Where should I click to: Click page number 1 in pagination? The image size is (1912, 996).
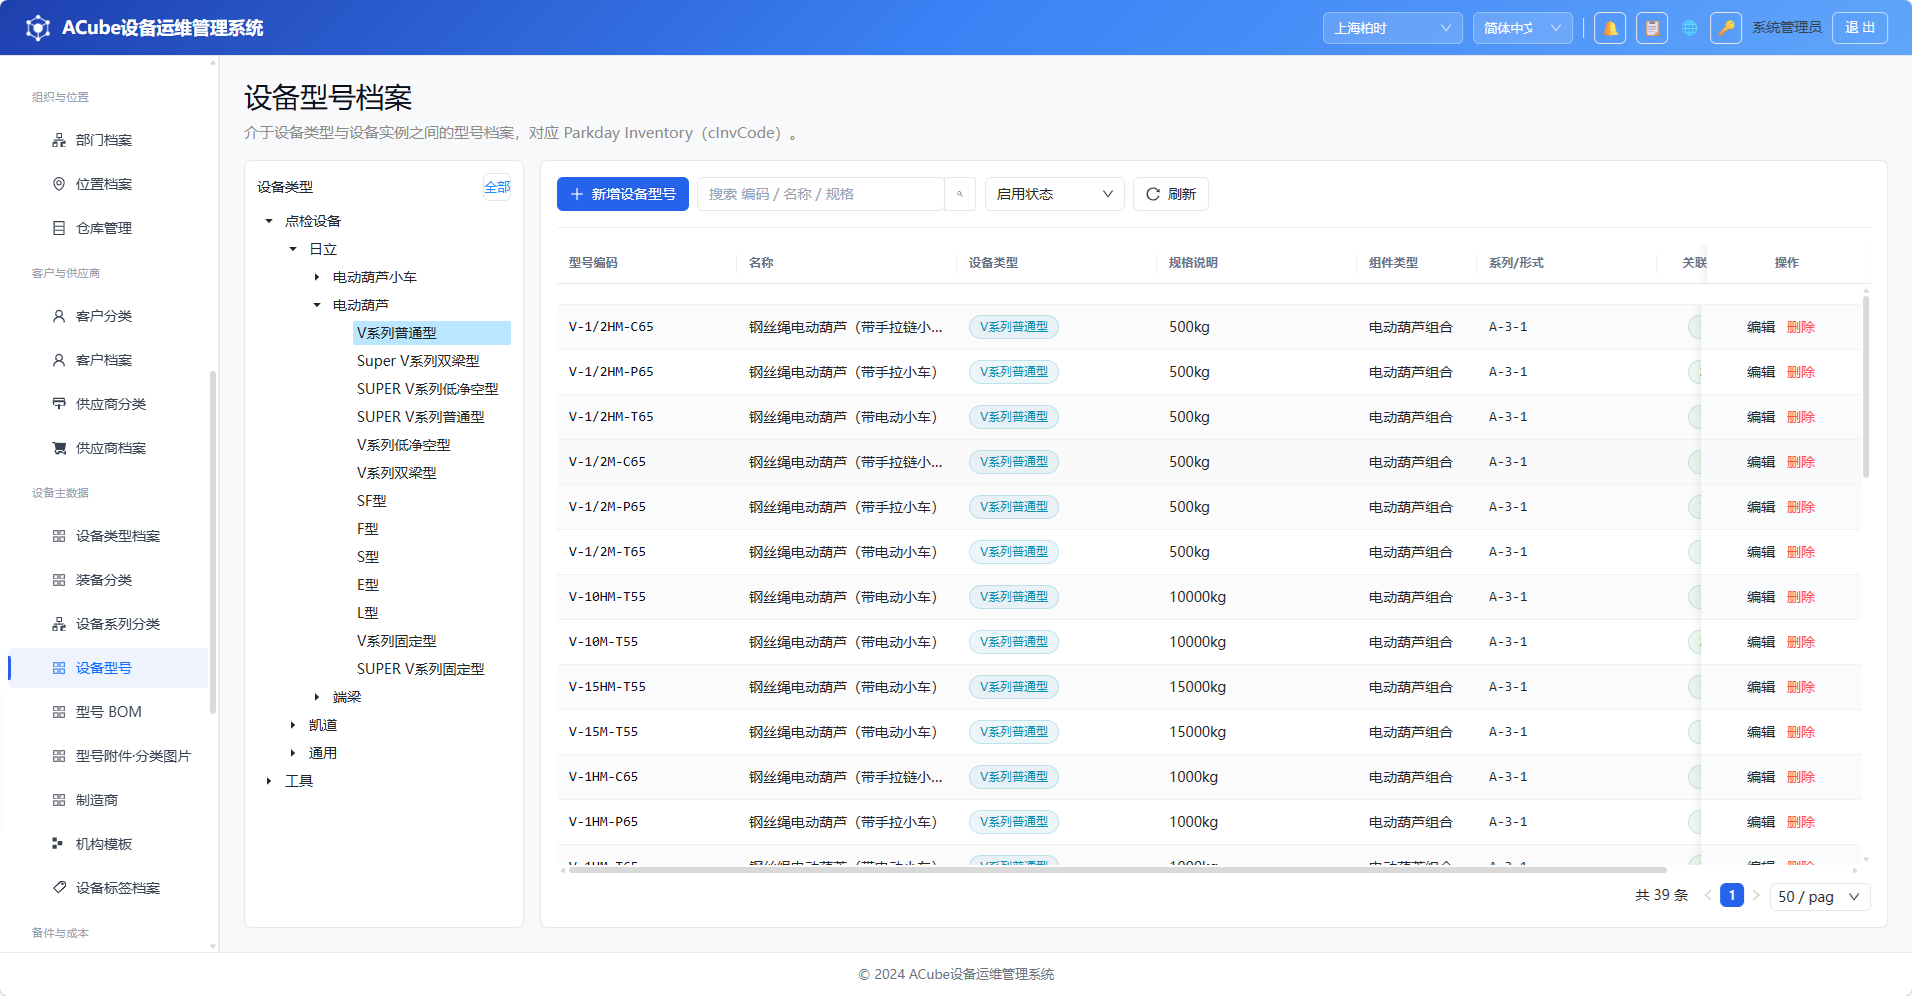1732,895
